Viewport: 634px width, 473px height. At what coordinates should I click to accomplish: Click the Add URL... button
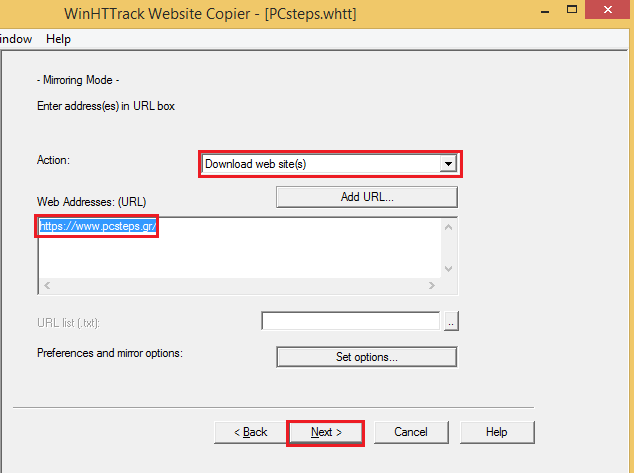coord(367,197)
